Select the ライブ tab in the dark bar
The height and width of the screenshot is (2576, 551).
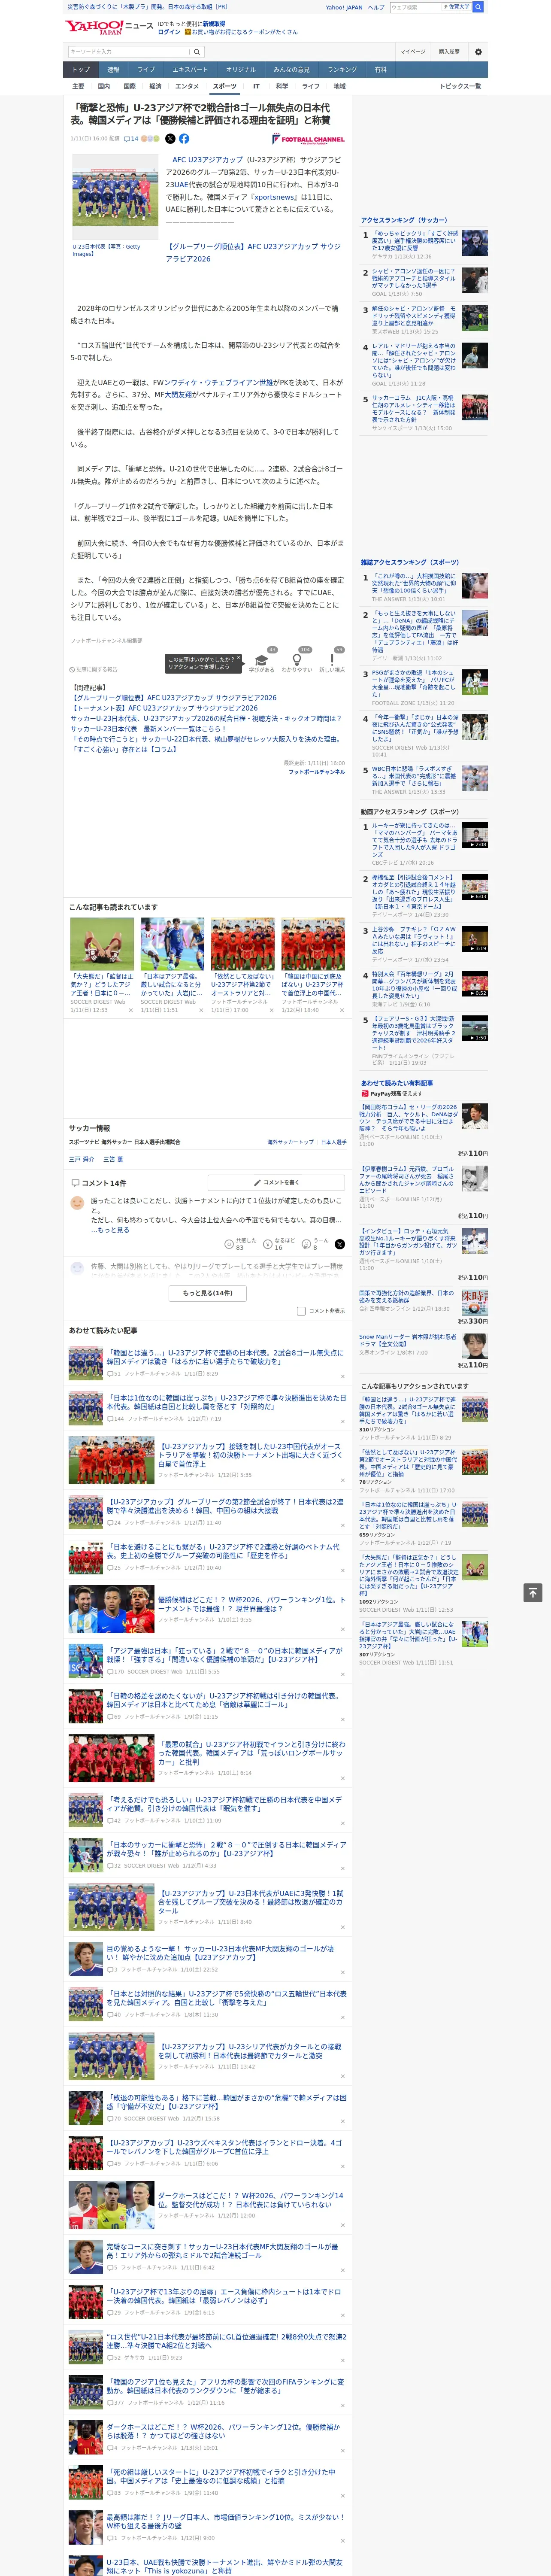tap(146, 70)
